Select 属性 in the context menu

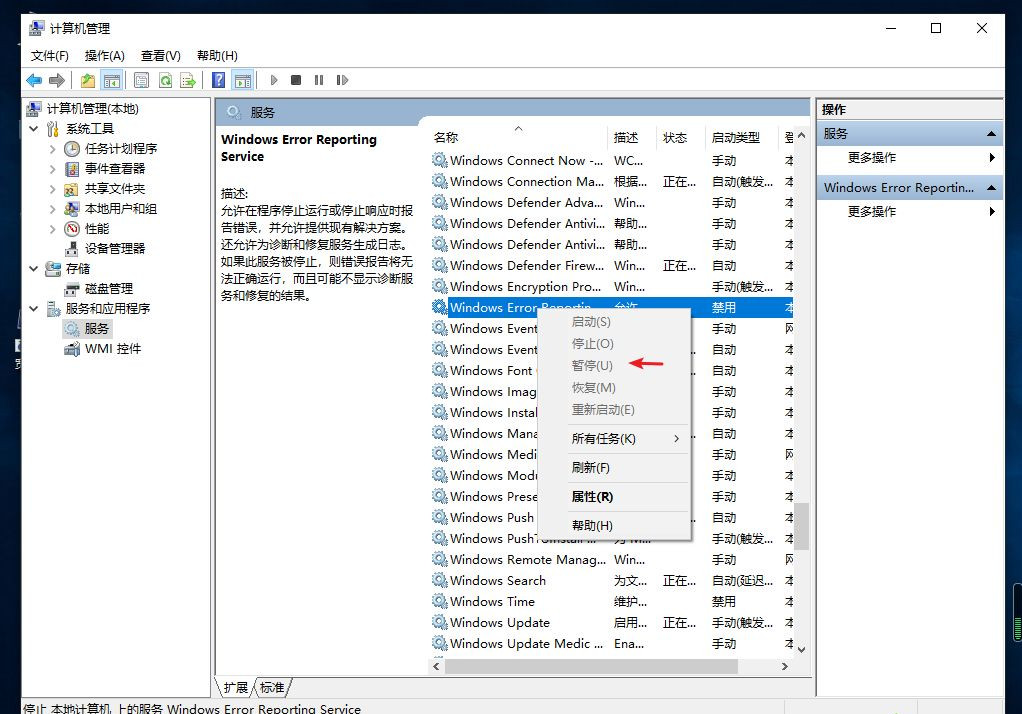tap(592, 496)
